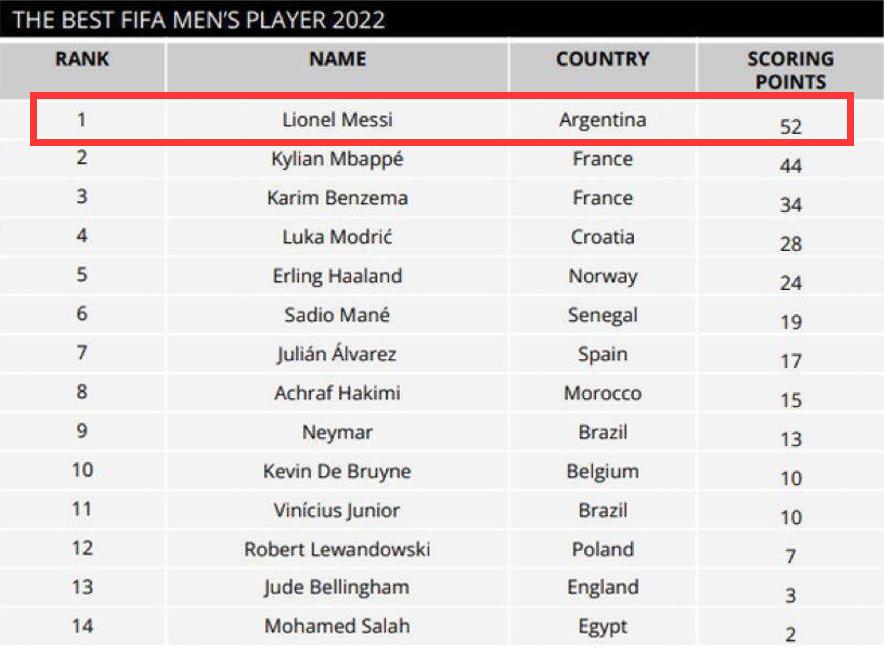
Task: Click the Senegal country cell
Action: click(x=602, y=315)
